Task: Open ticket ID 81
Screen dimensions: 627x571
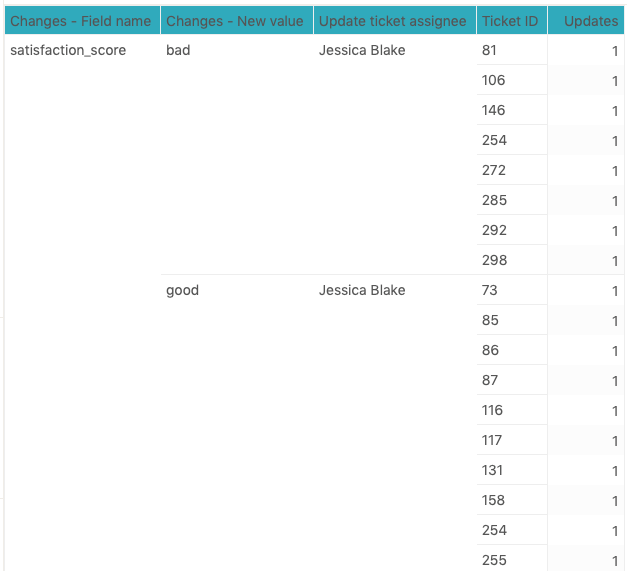Action: [x=489, y=50]
